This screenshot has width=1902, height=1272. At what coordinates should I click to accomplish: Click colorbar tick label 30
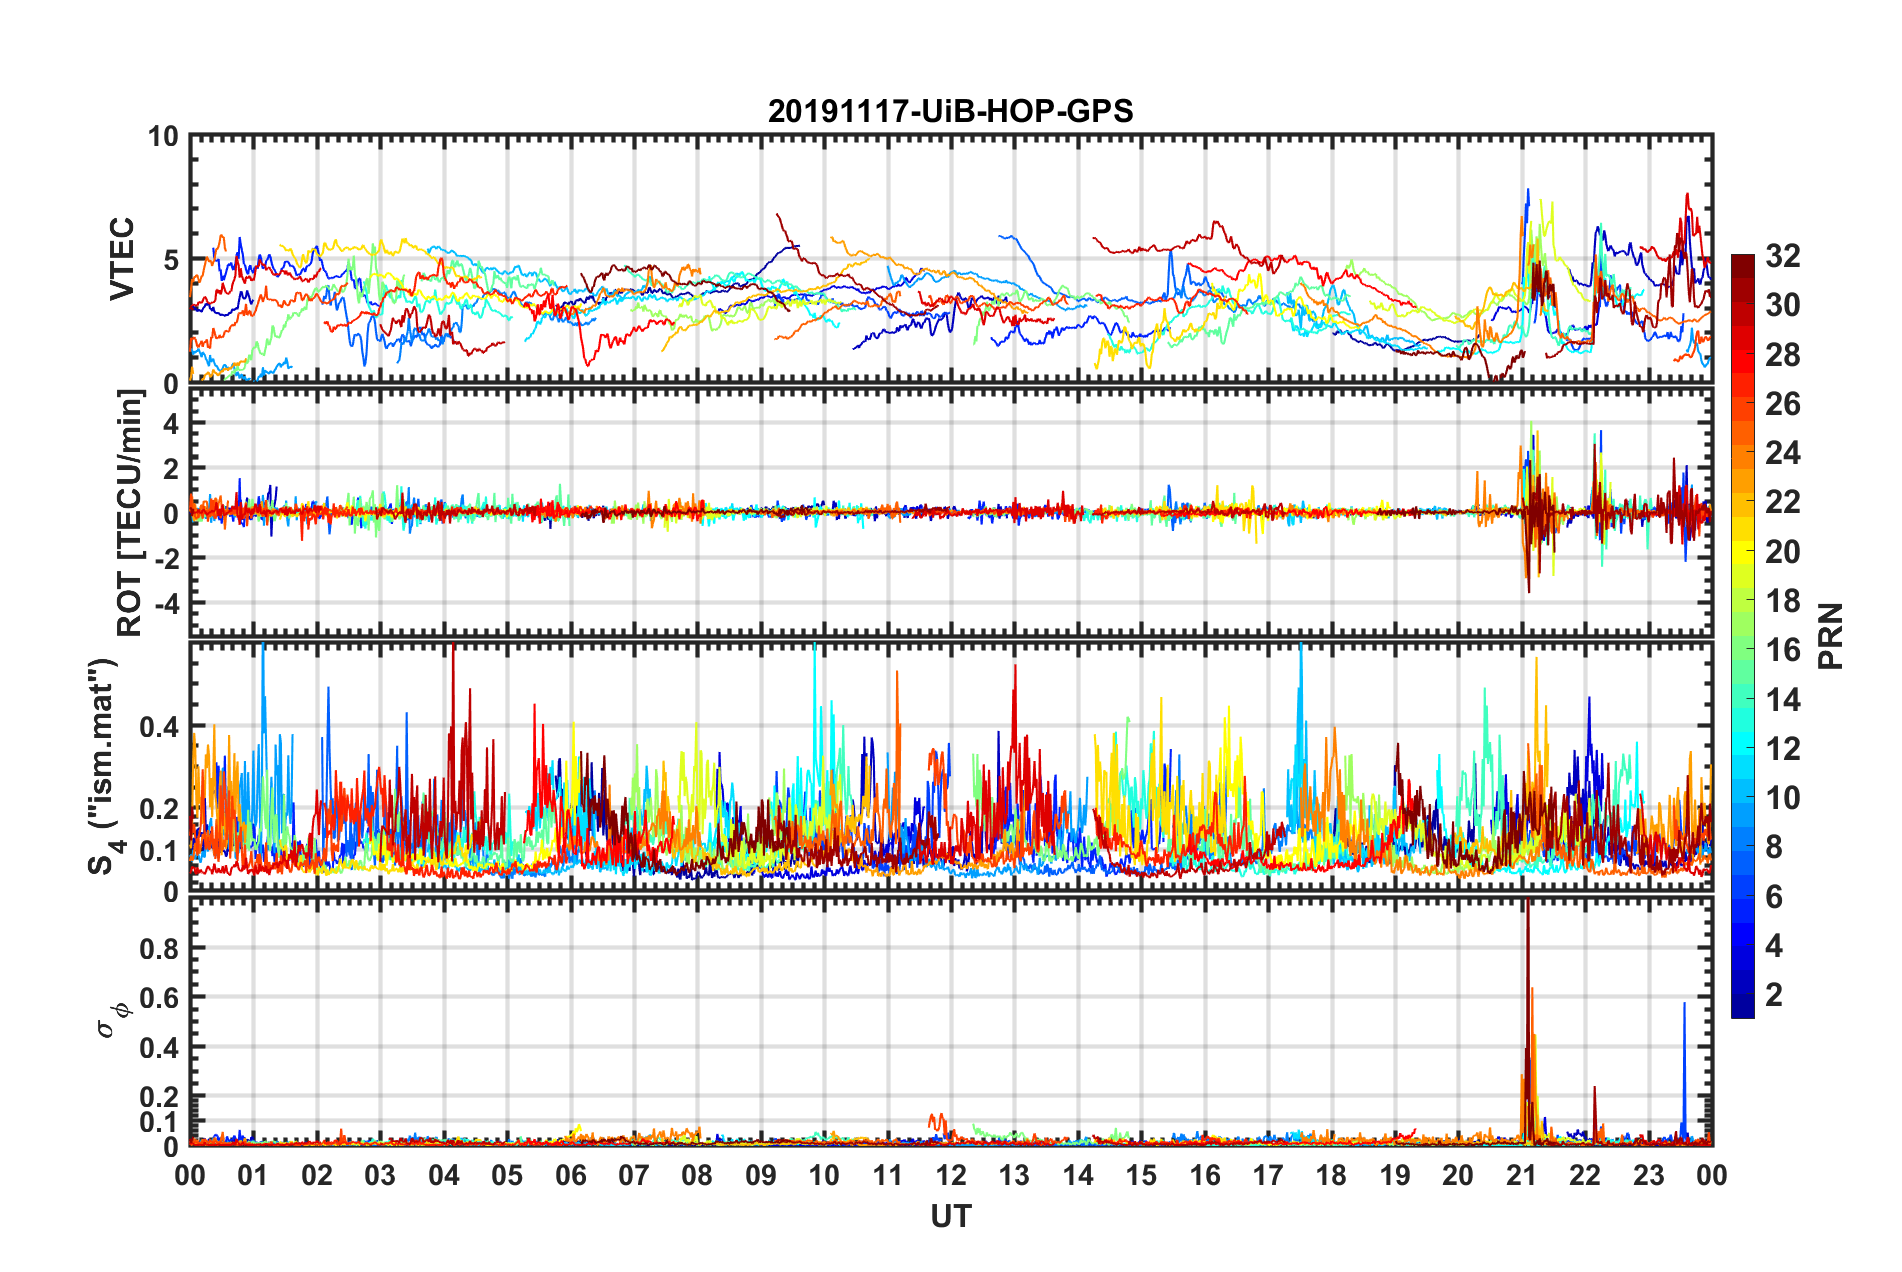click(1782, 305)
